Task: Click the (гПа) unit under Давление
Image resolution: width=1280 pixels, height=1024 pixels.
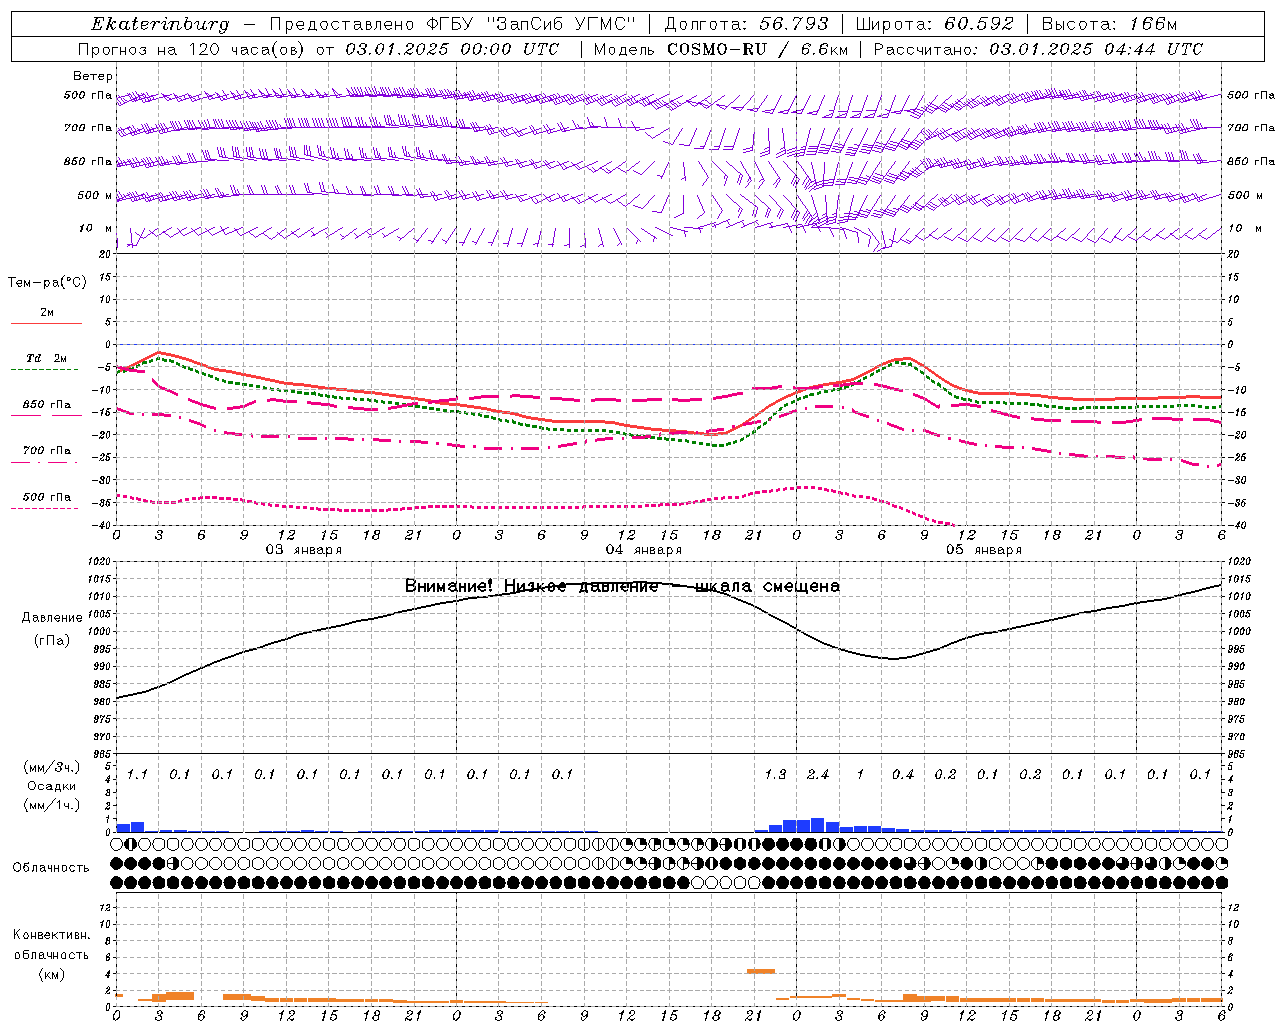Action: (x=52, y=641)
